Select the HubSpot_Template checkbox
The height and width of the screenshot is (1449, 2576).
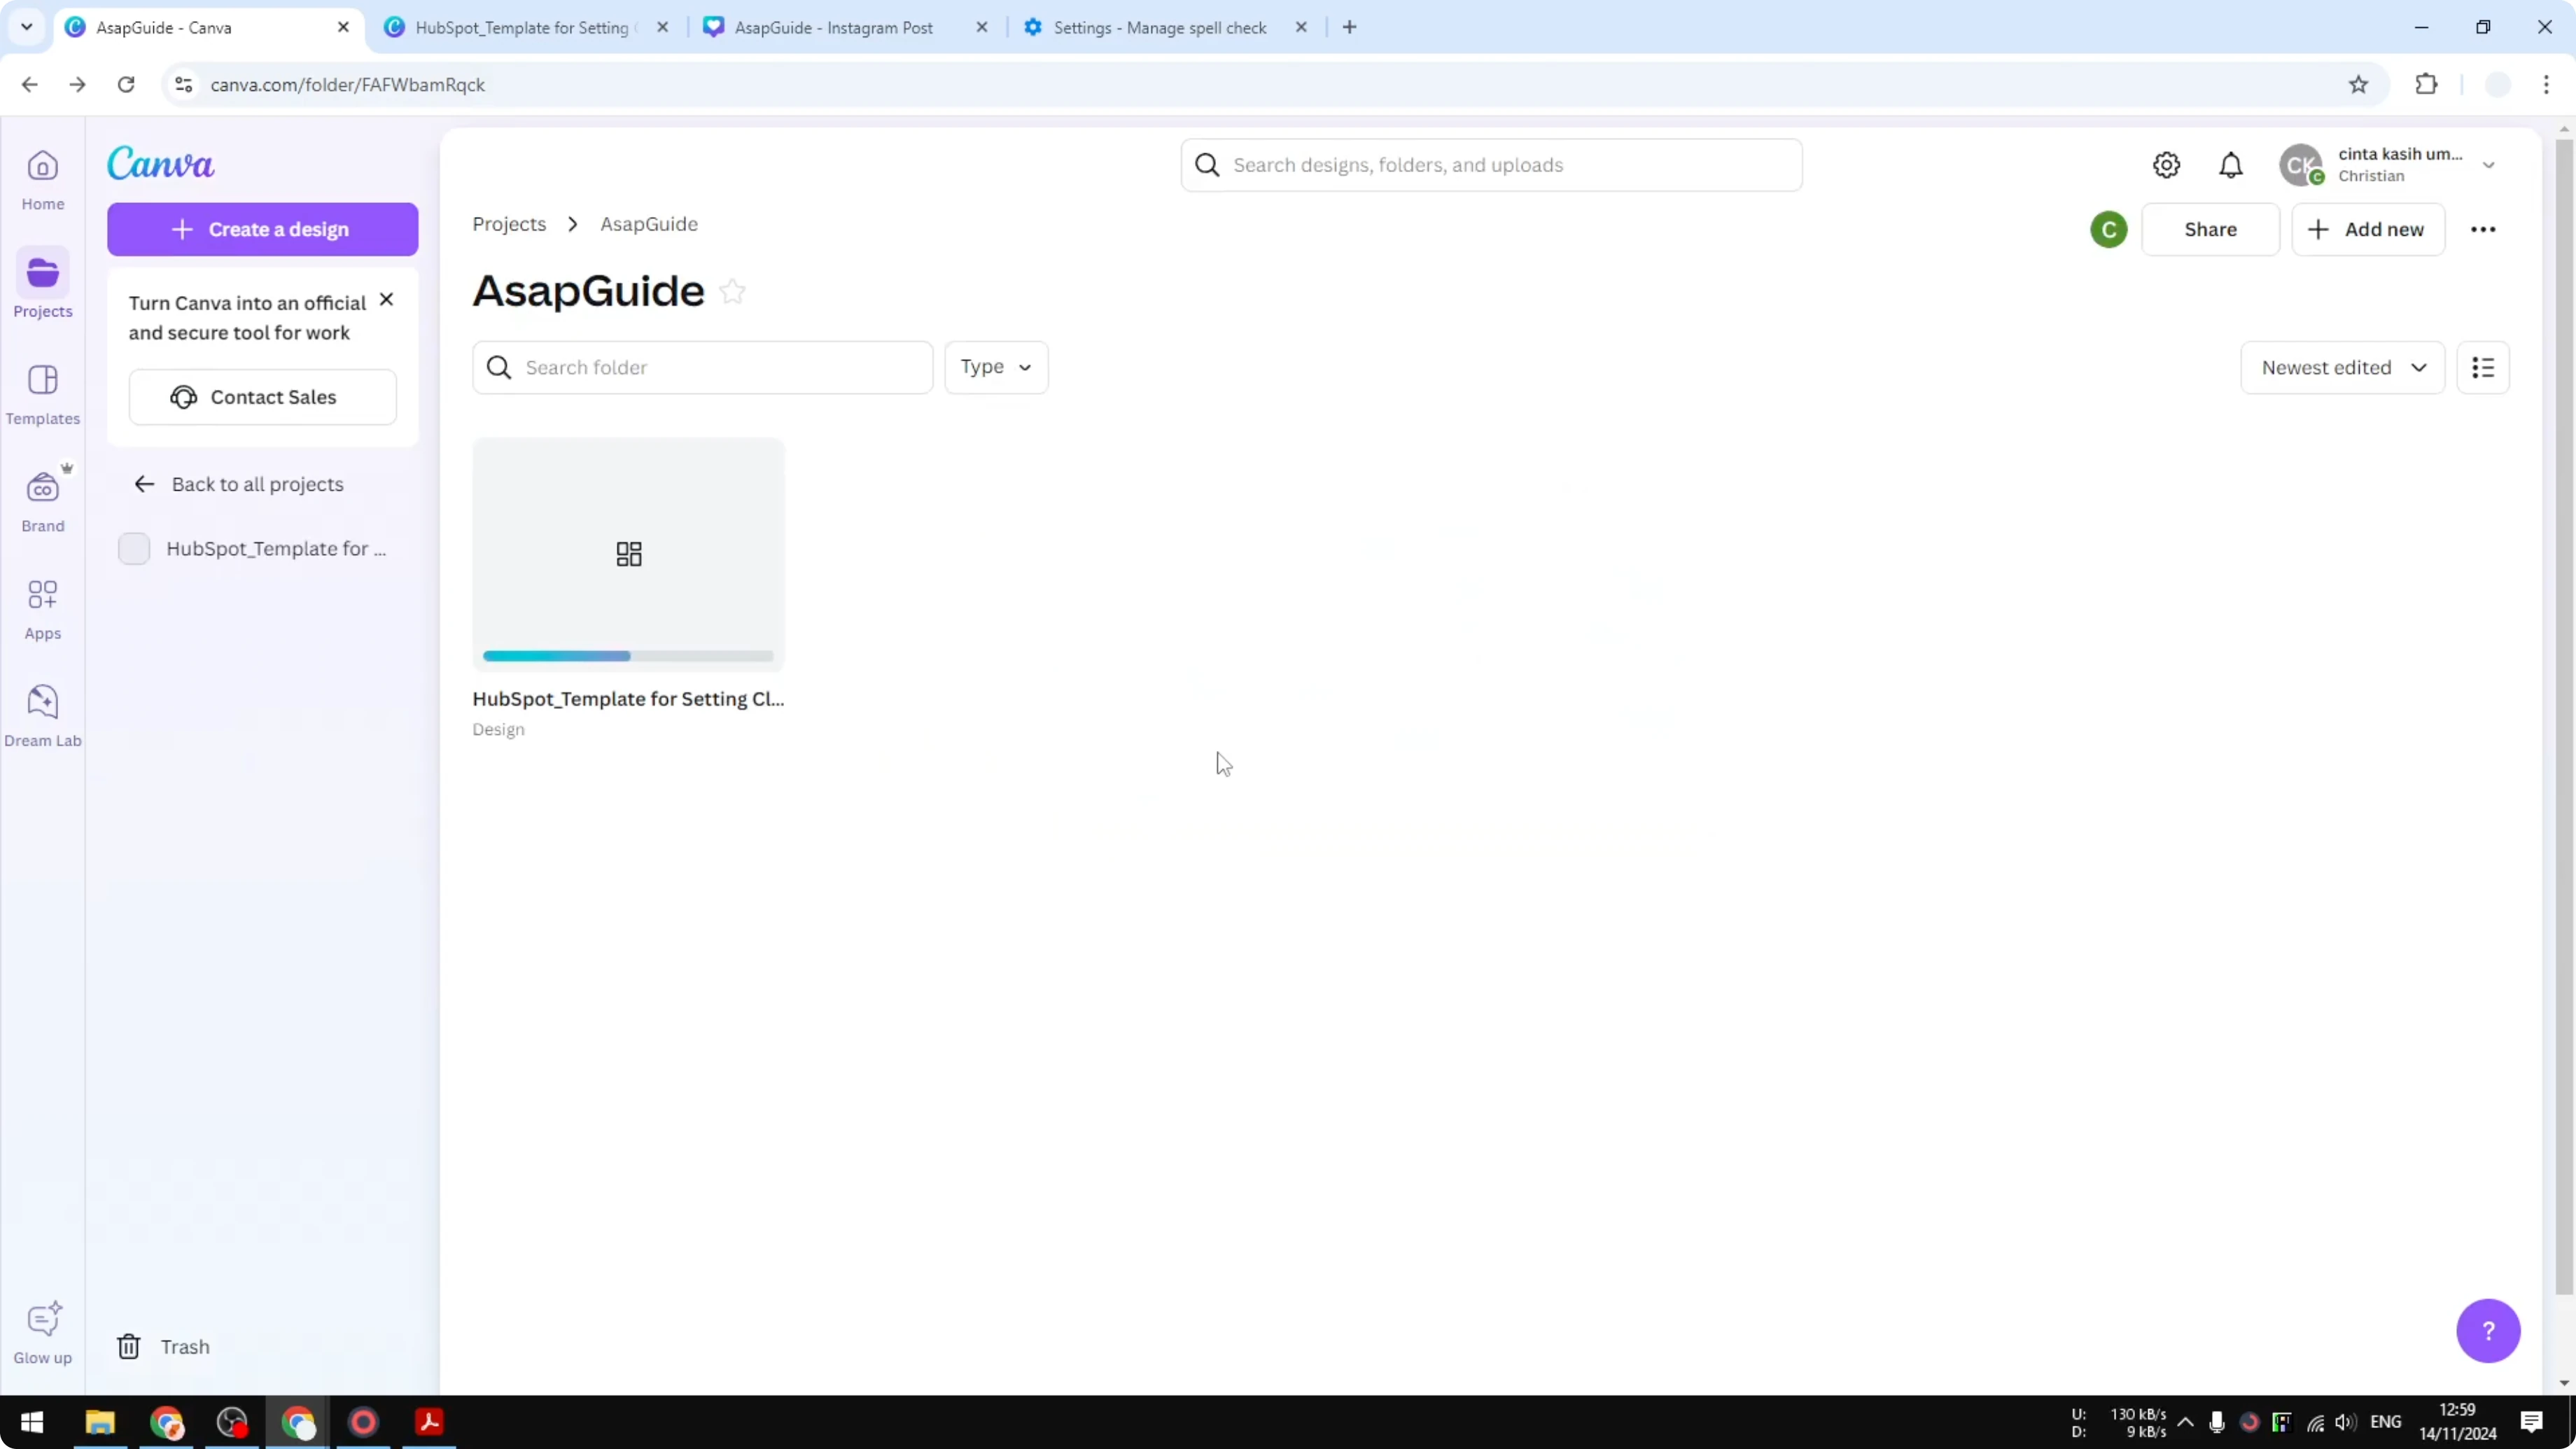coord(133,548)
